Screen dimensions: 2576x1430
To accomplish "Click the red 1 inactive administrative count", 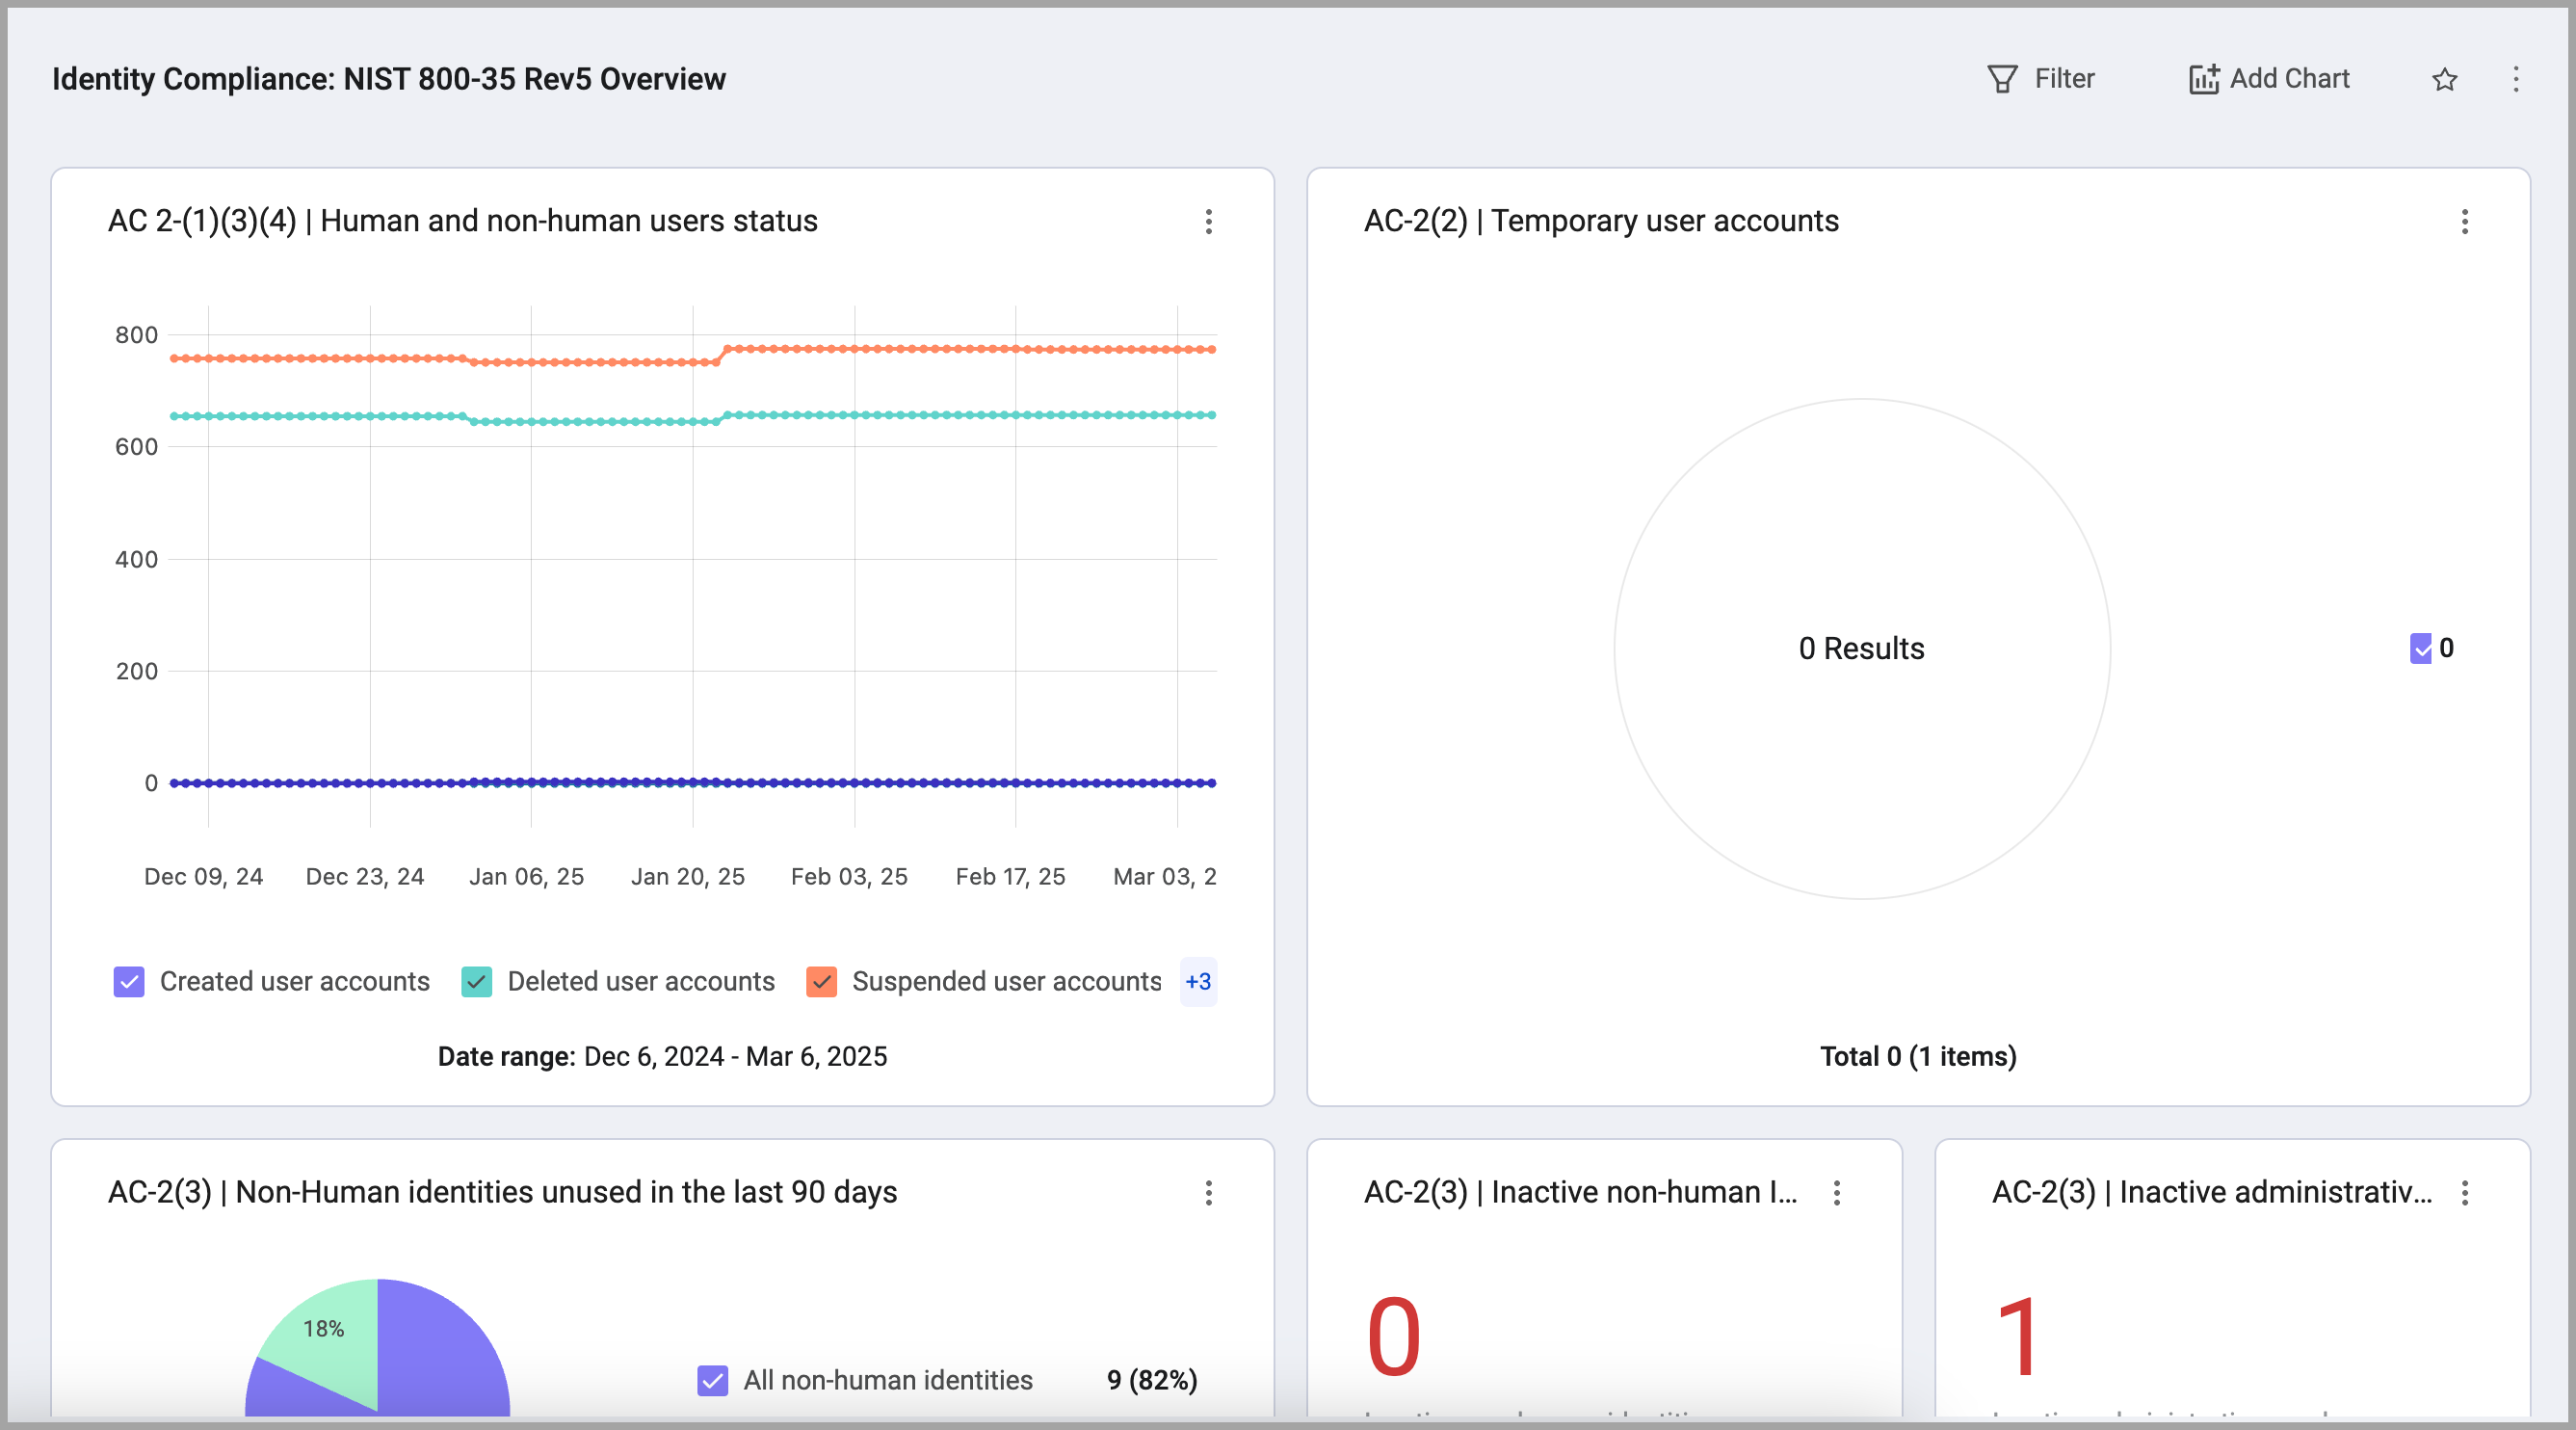I will 2017,1337.
